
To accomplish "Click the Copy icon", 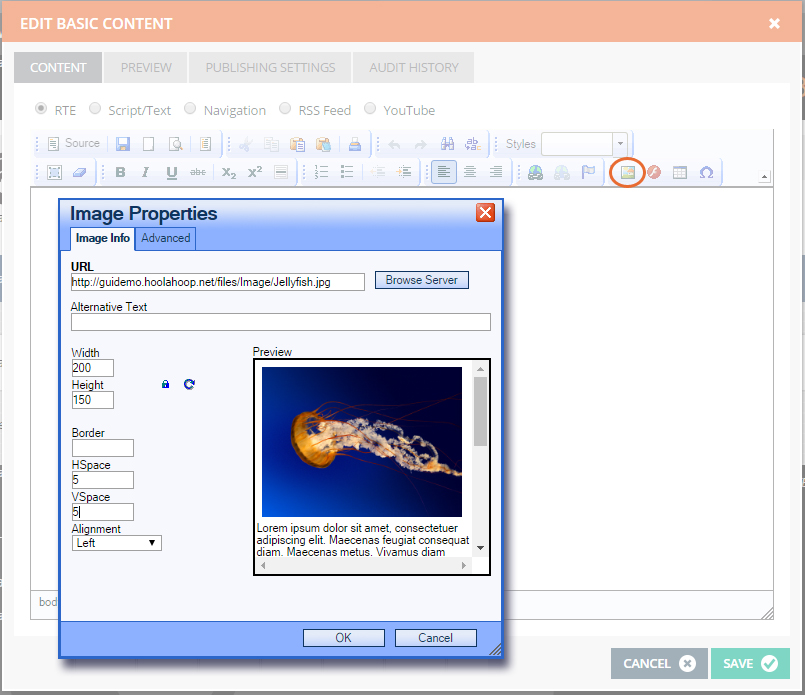I will tap(271, 144).
